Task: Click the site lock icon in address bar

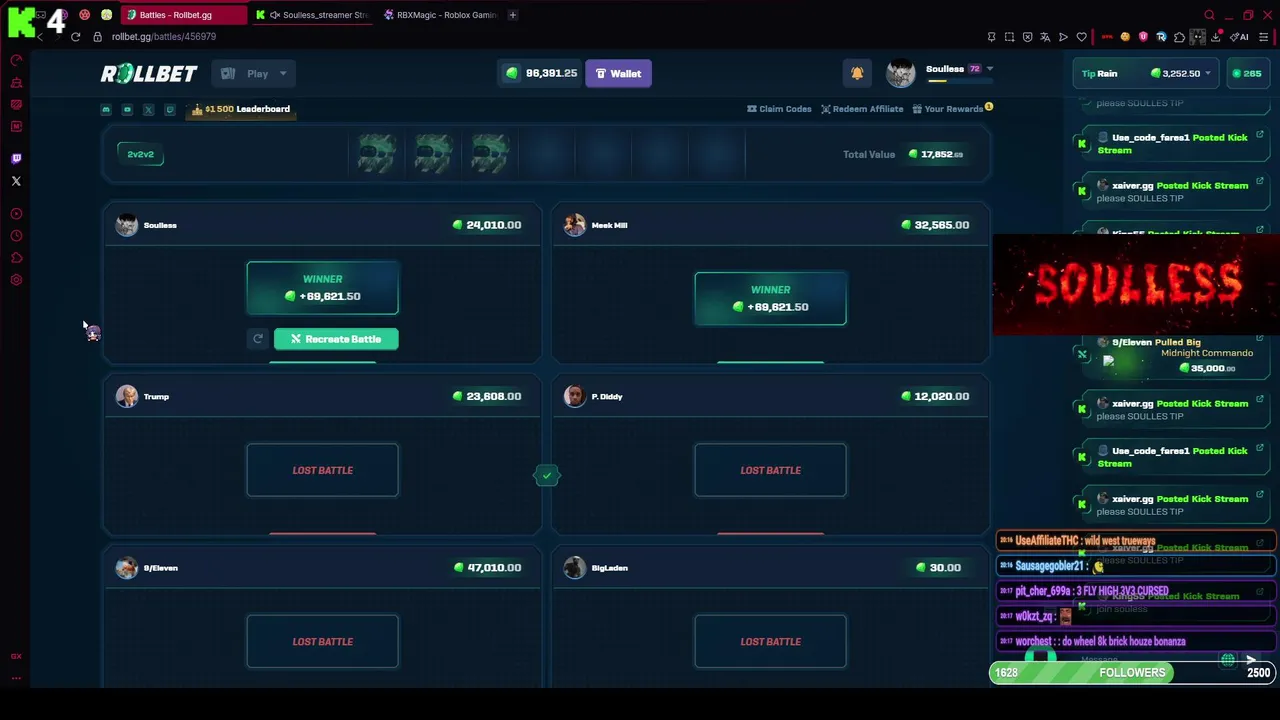Action: pyautogui.click(x=97, y=37)
